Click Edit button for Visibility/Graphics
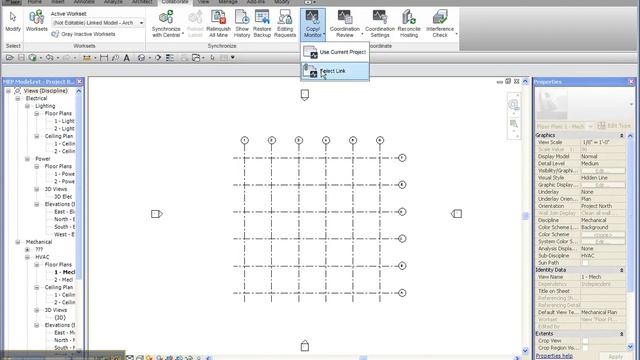Viewport: 640px width, 360px height. coord(603,171)
